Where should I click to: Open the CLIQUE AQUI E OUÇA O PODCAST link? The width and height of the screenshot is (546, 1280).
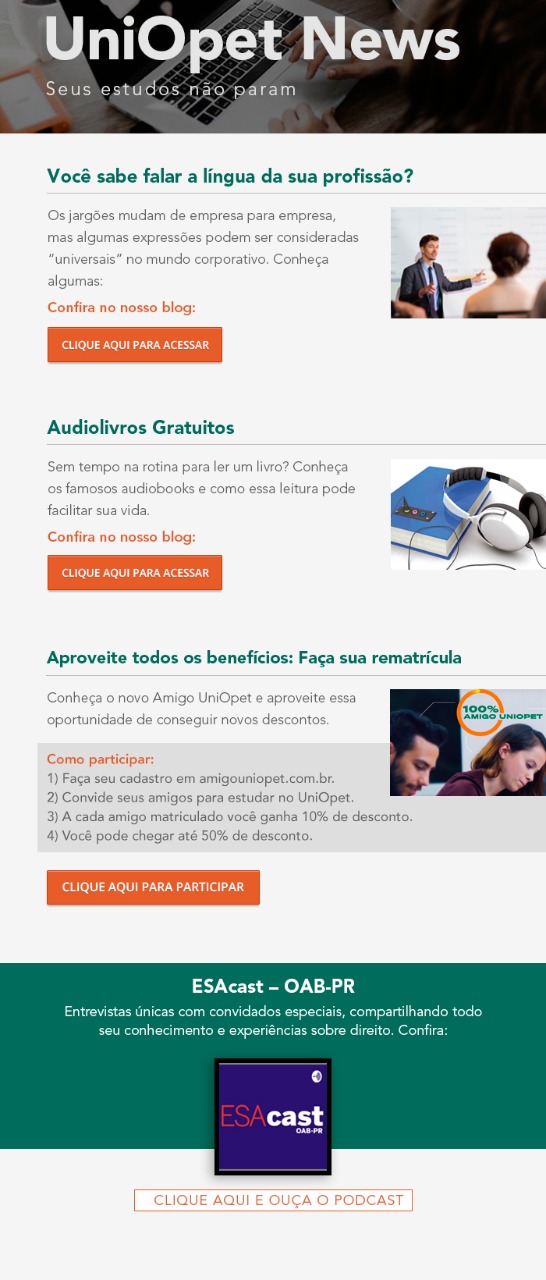(x=273, y=1200)
